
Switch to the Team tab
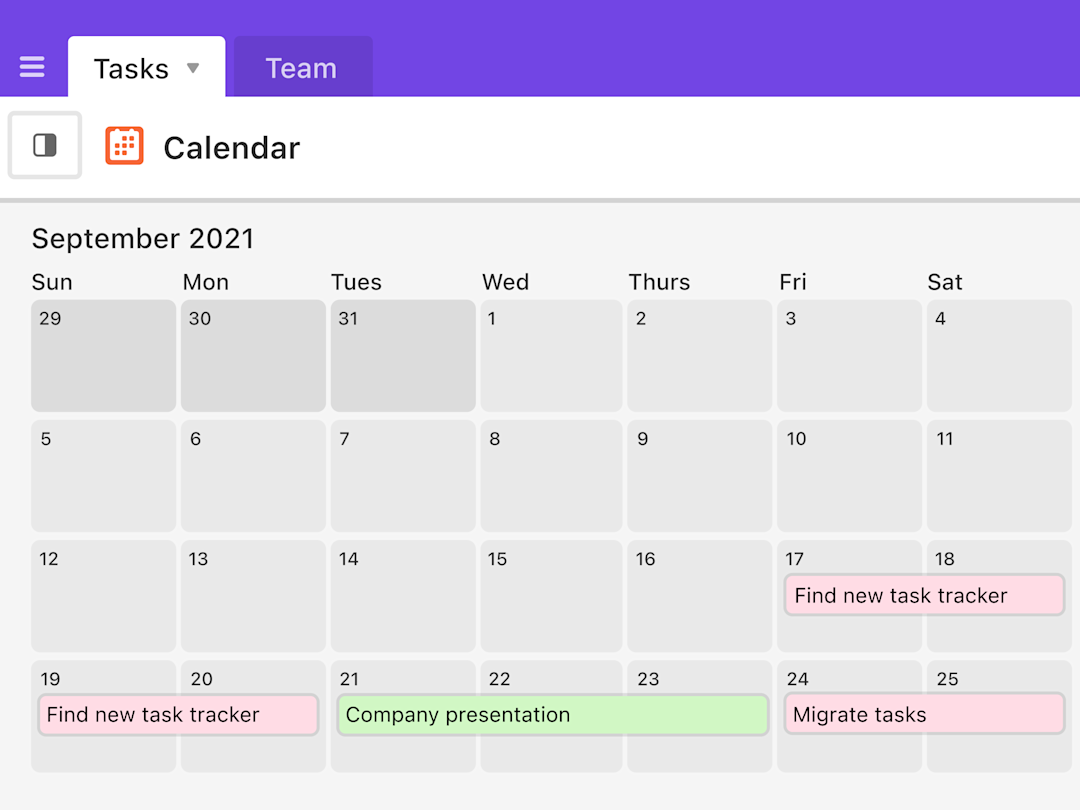(301, 67)
